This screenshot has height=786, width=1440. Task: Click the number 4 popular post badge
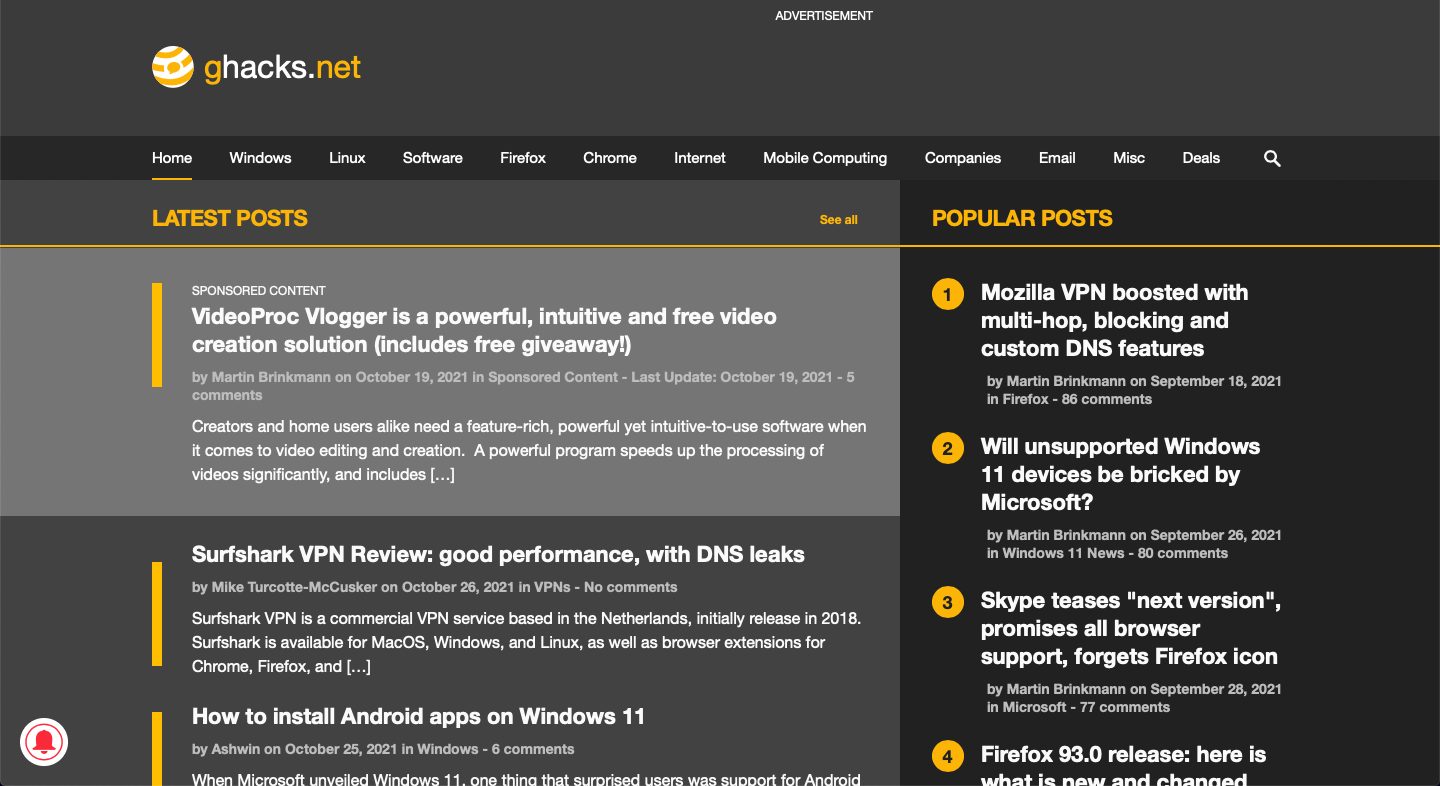click(x=947, y=756)
